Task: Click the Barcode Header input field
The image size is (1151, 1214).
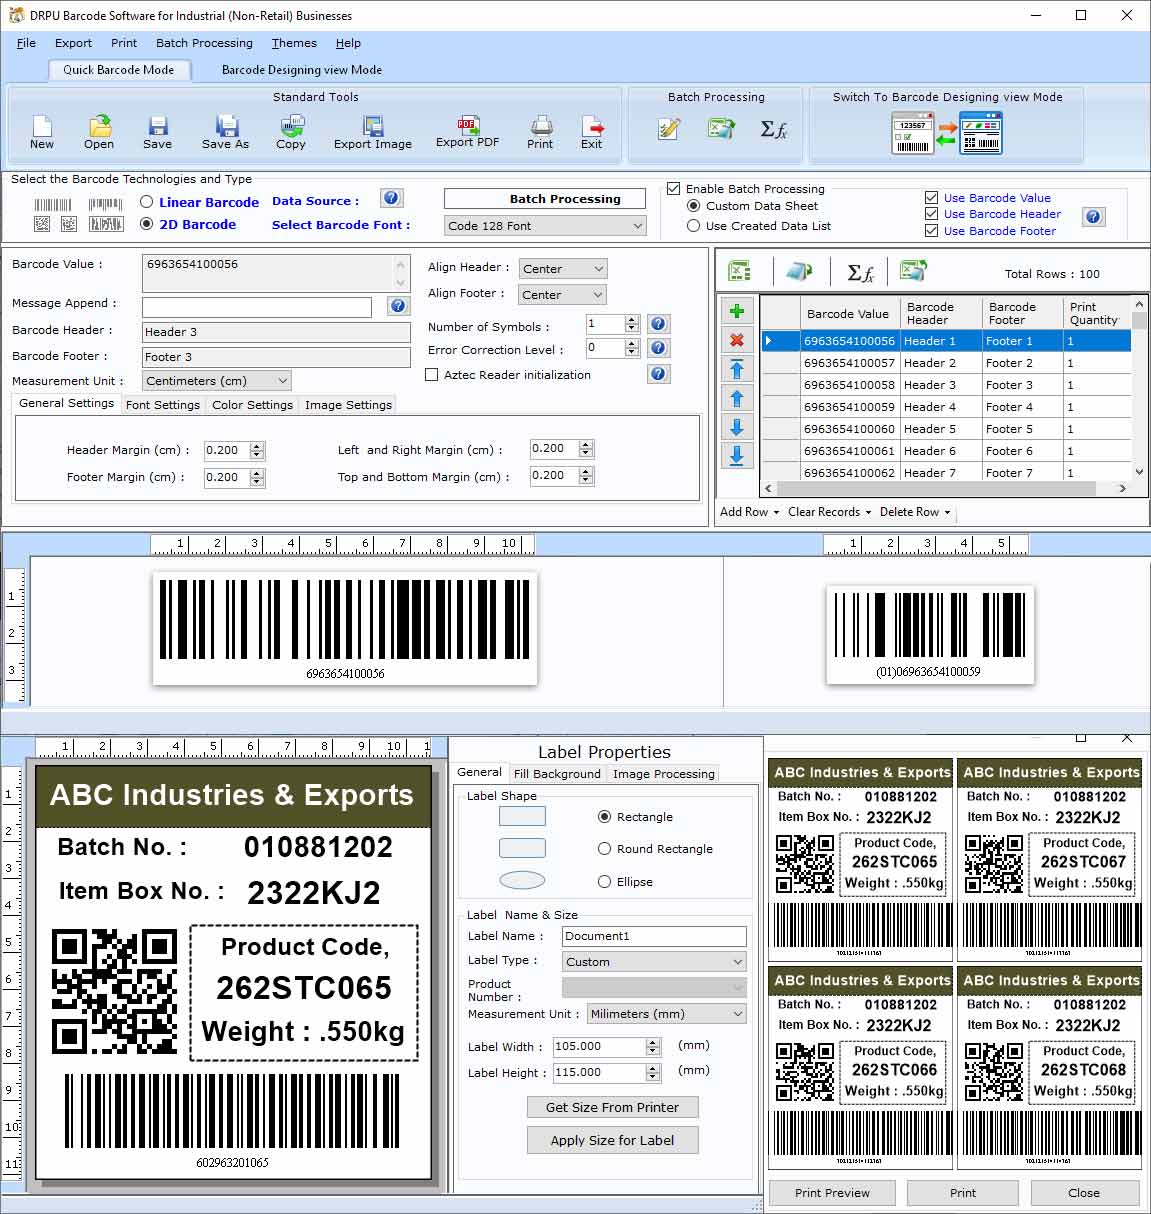Action: (276, 332)
